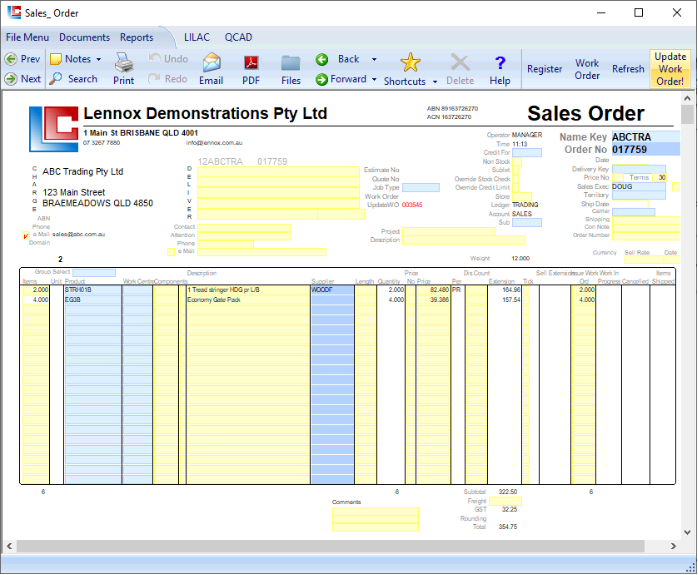Image resolution: width=698 pixels, height=575 pixels.
Task: Click into the Estimate No field
Action: point(420,170)
